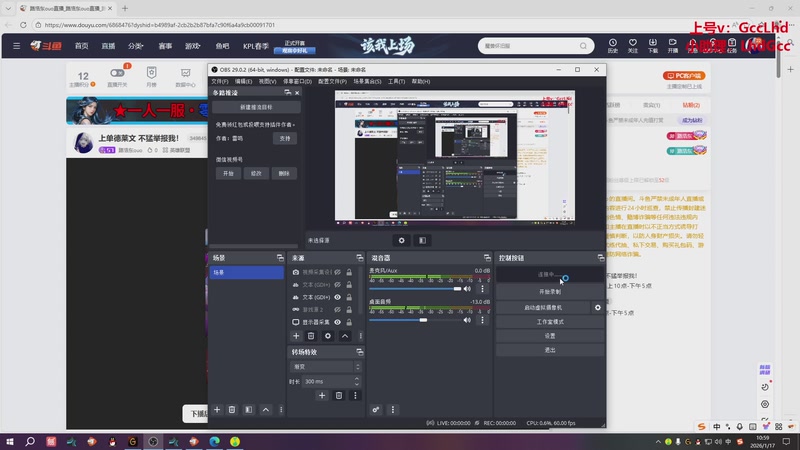The height and width of the screenshot is (450, 800).
Task: Select 场景 item in scenes list
Action: [x=246, y=272]
